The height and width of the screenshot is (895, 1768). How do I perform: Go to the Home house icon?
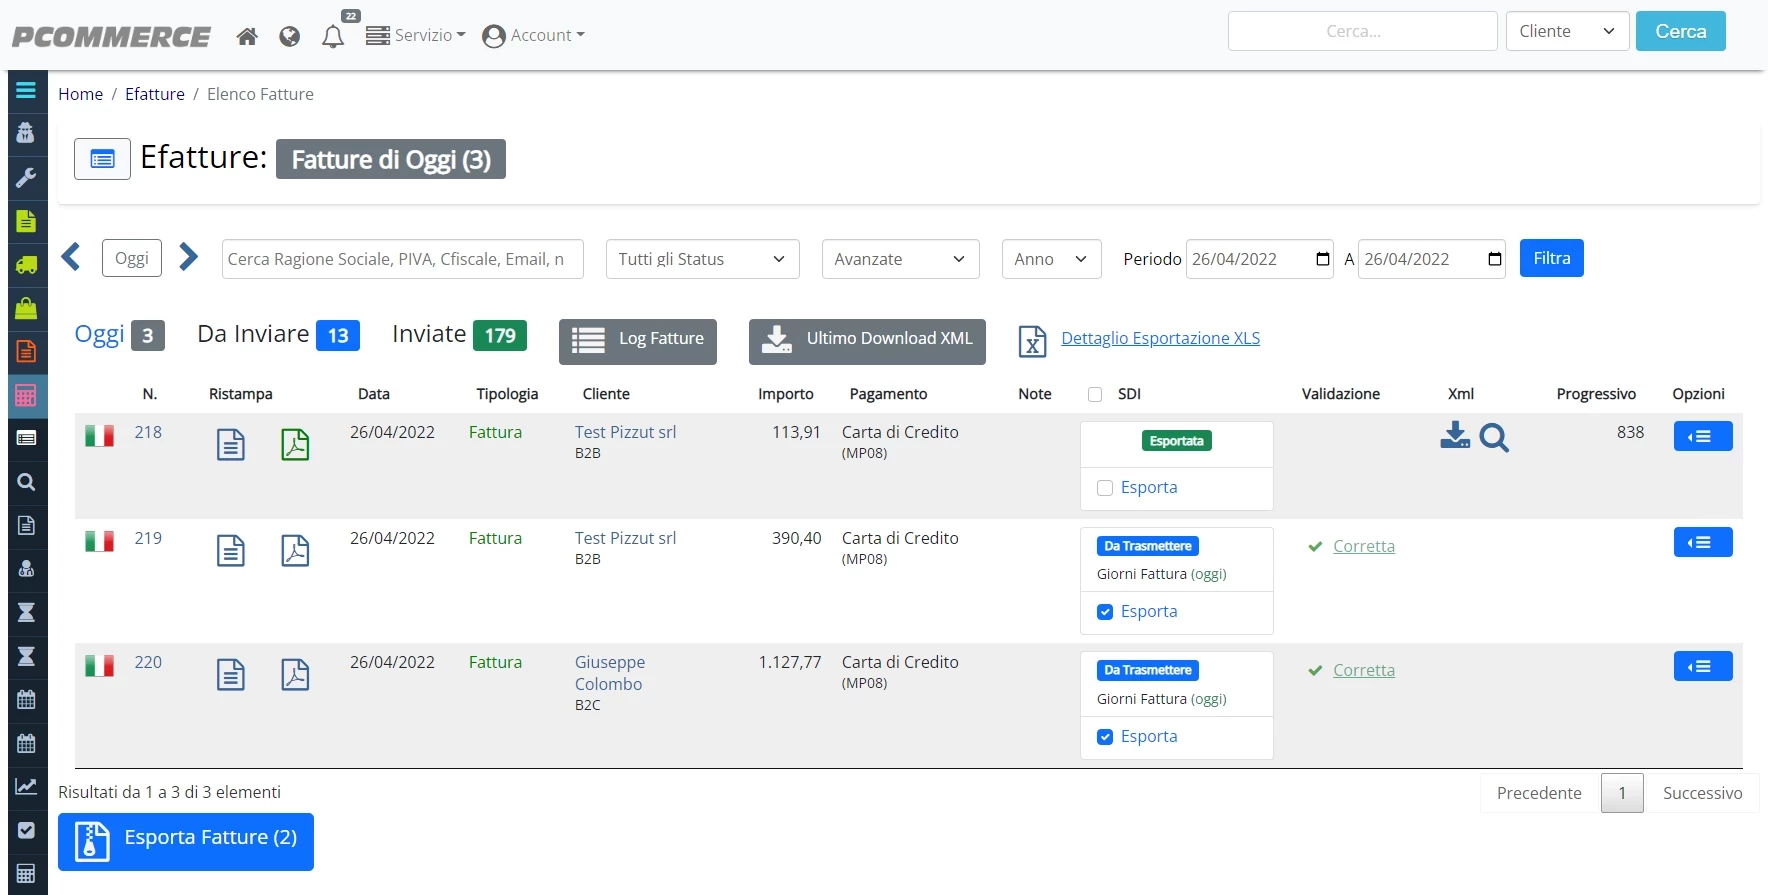247,36
